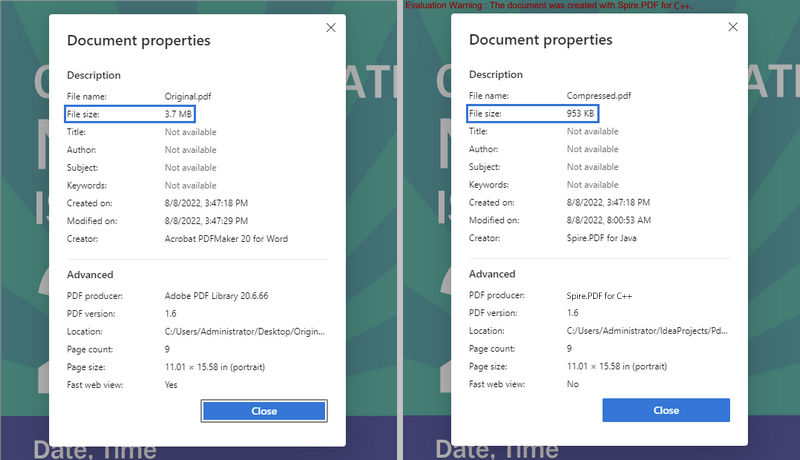Close the Original.pdf properties dialog via X
The height and width of the screenshot is (460, 800).
coord(331,28)
